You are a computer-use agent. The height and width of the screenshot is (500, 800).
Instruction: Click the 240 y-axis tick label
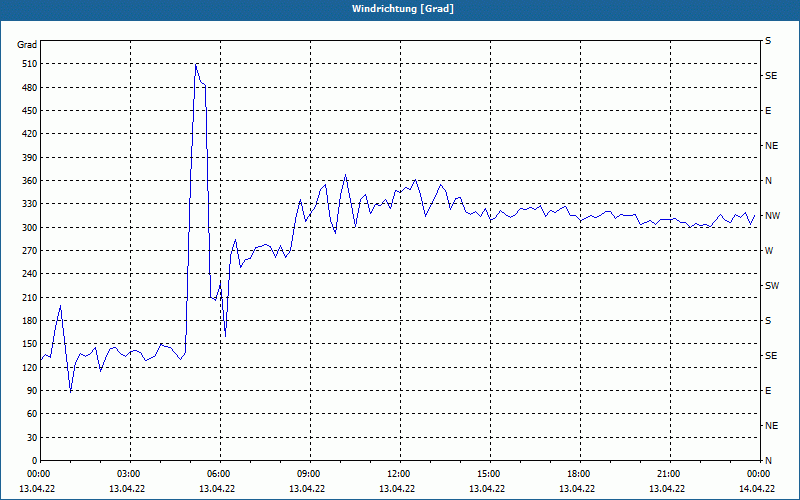[30, 274]
